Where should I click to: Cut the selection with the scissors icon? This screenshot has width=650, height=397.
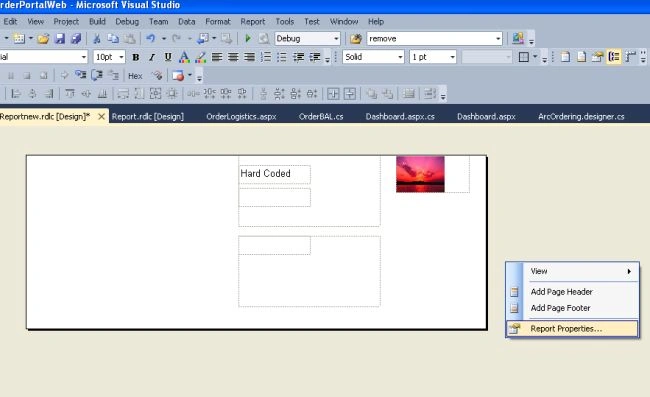[97, 39]
